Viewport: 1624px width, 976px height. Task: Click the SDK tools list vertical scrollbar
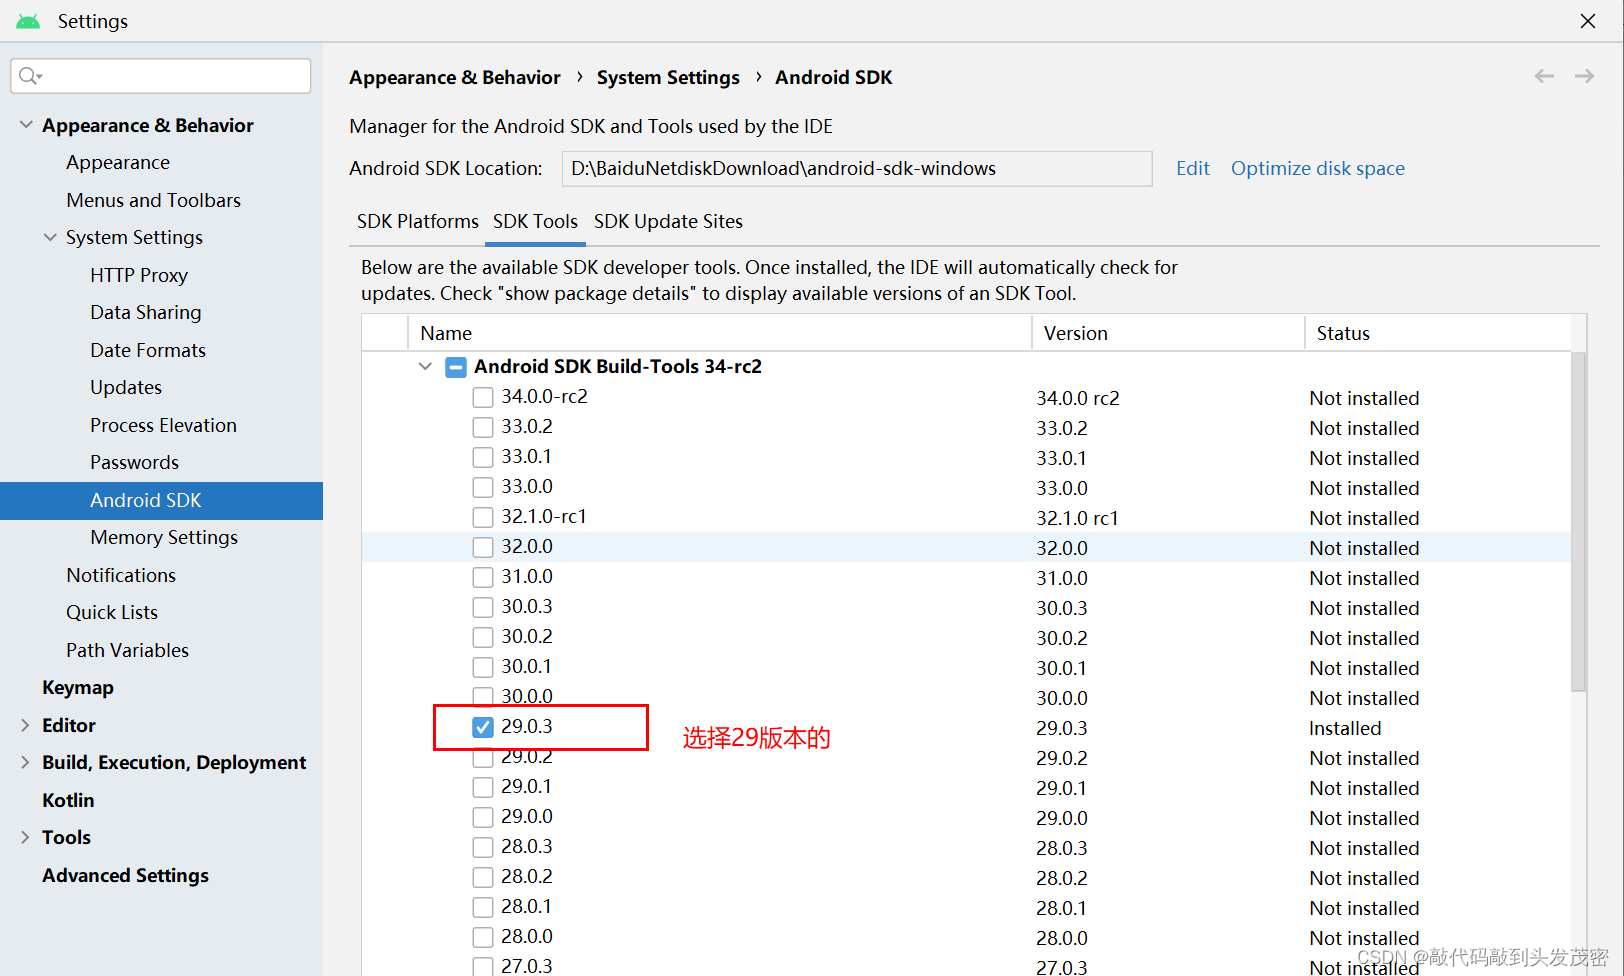click(x=1578, y=520)
